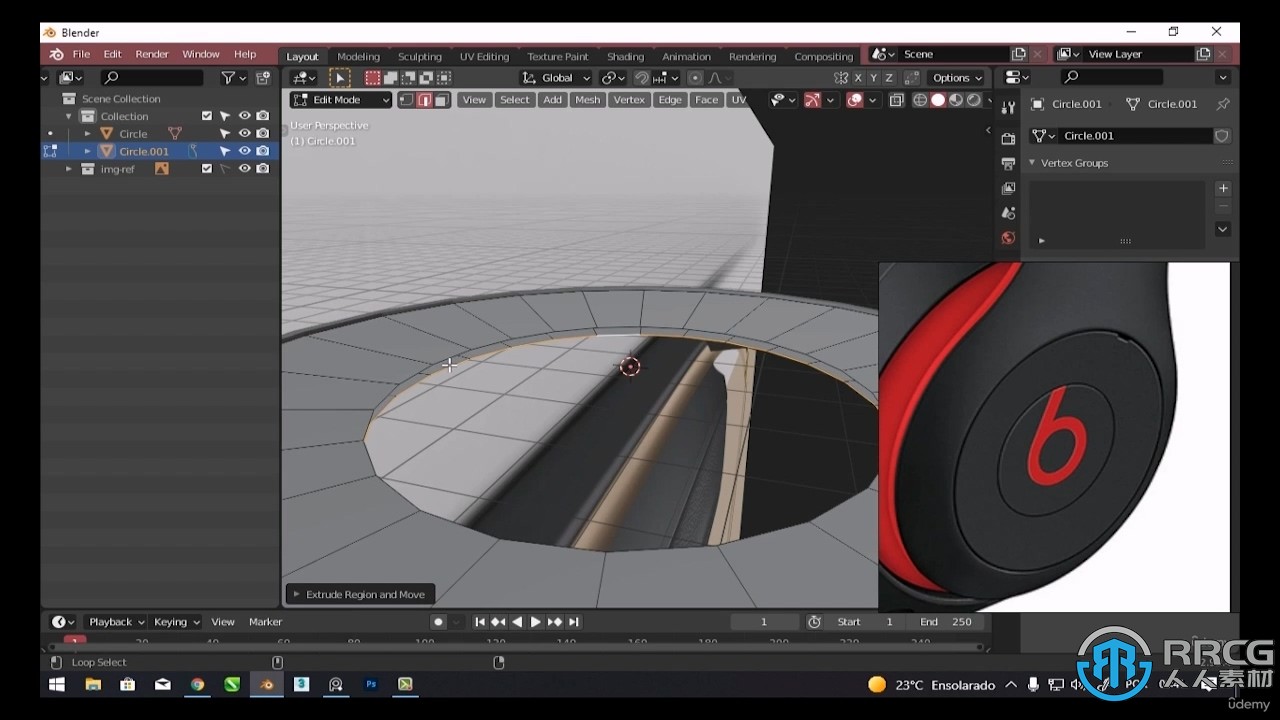Click the new collection icon in outliner
This screenshot has height=720, width=1280.
pos(263,78)
